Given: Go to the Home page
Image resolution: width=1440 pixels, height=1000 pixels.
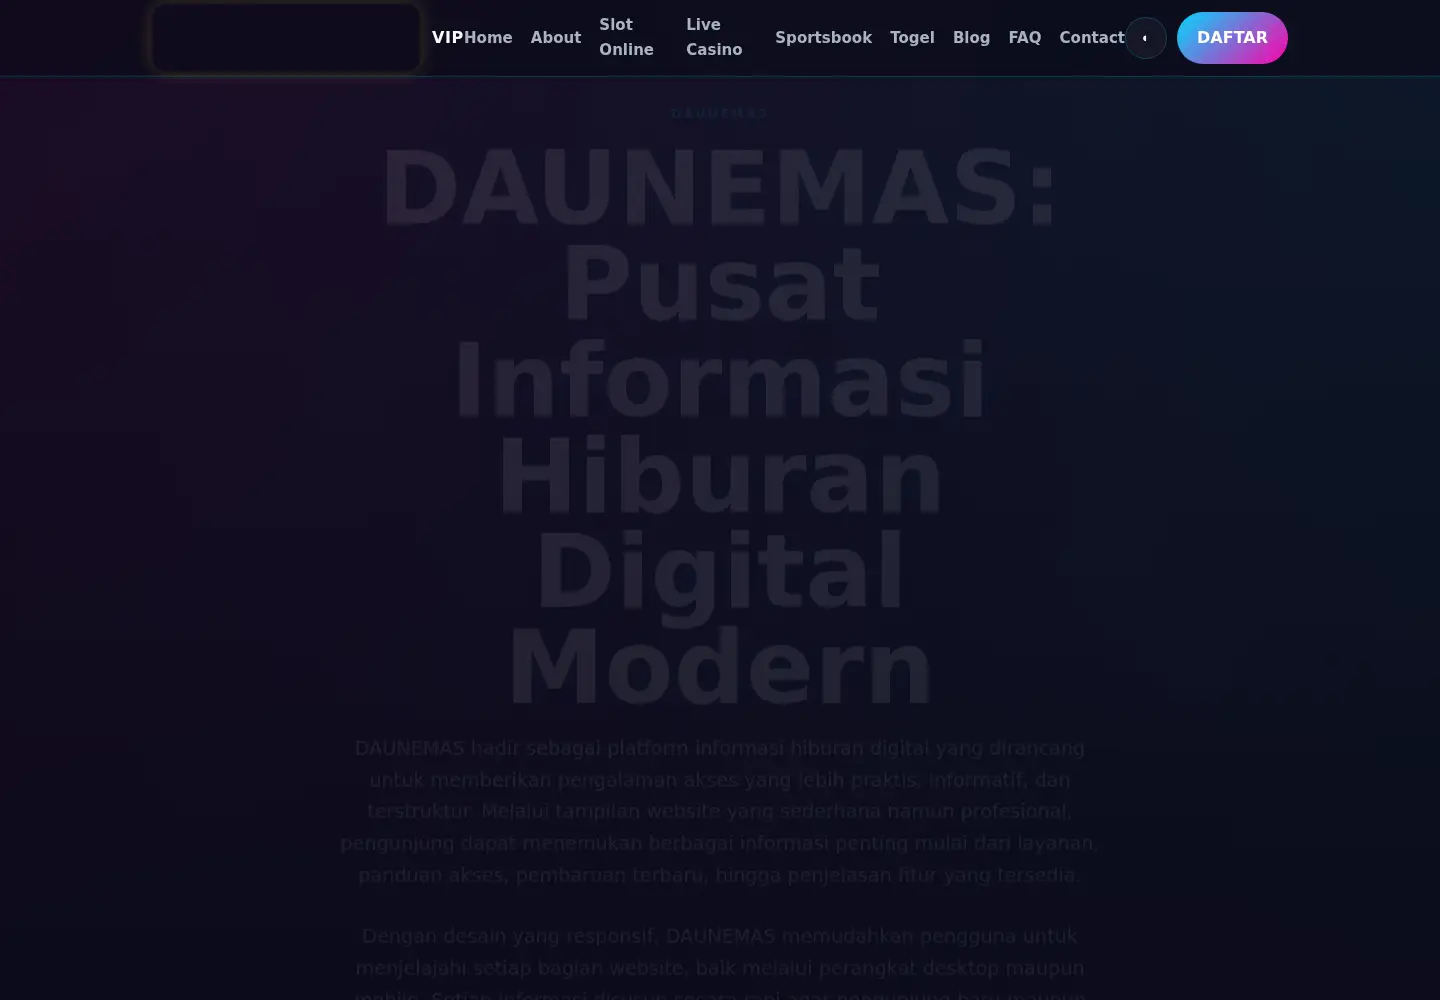Looking at the screenshot, I should pos(488,38).
